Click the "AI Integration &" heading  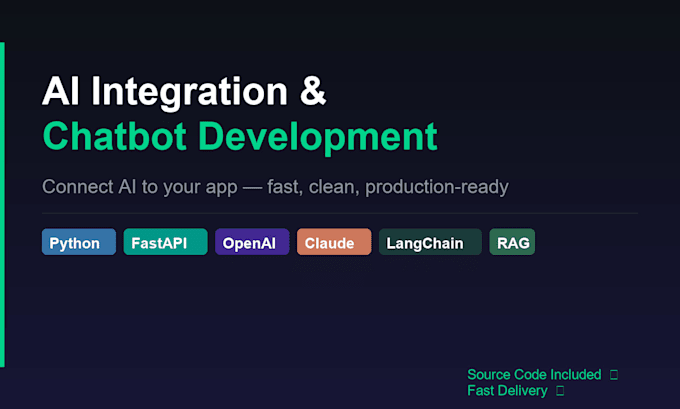click(184, 92)
